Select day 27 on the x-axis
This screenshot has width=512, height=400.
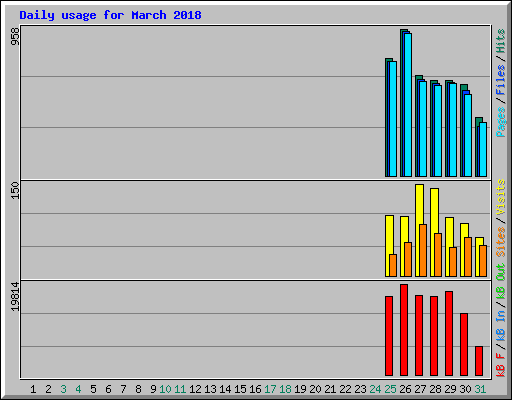coord(420,389)
